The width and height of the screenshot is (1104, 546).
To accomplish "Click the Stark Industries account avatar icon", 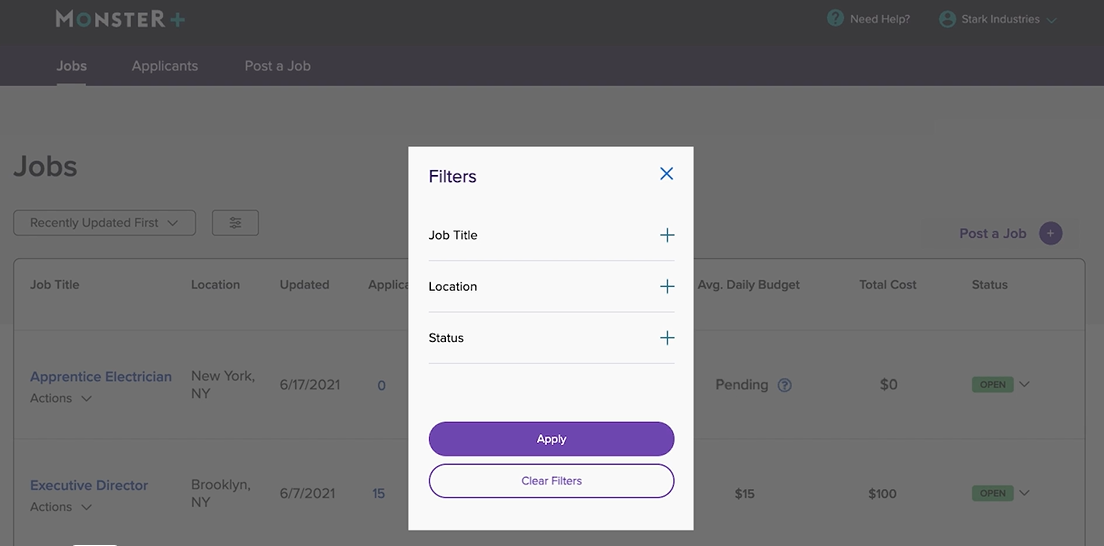I will (947, 19).
